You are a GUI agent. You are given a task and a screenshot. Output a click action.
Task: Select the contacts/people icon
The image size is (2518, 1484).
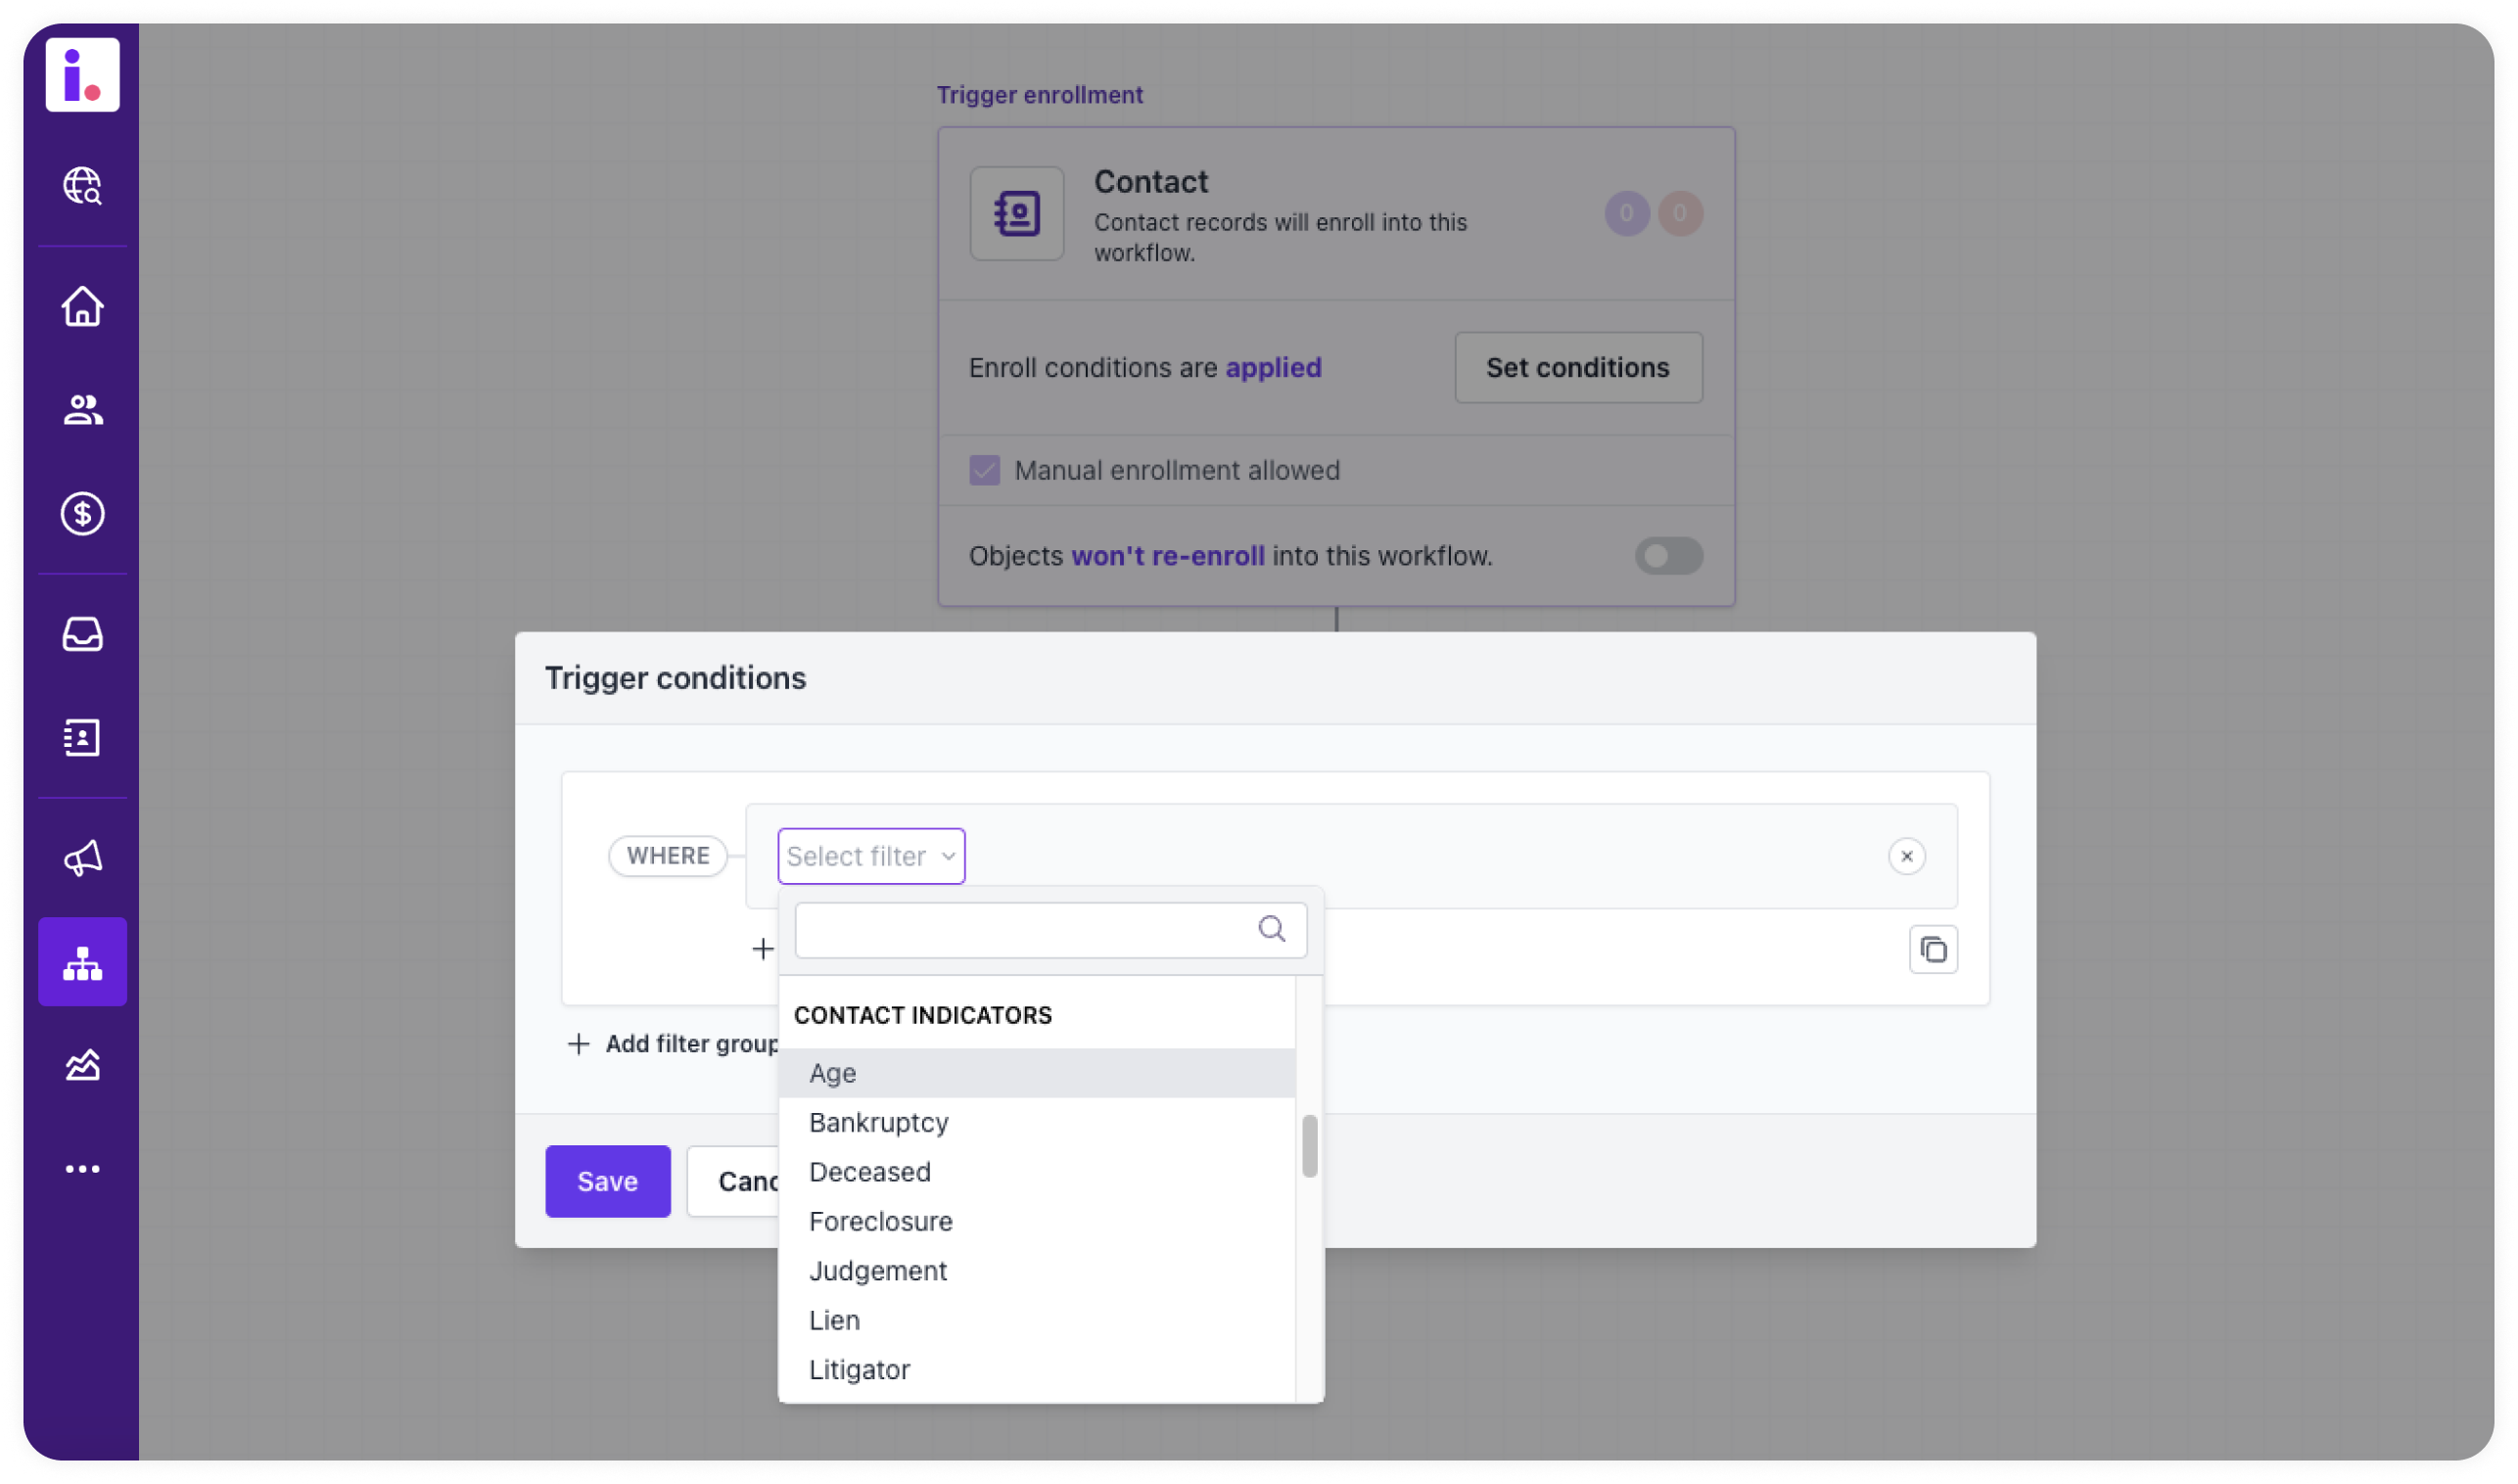(83, 408)
